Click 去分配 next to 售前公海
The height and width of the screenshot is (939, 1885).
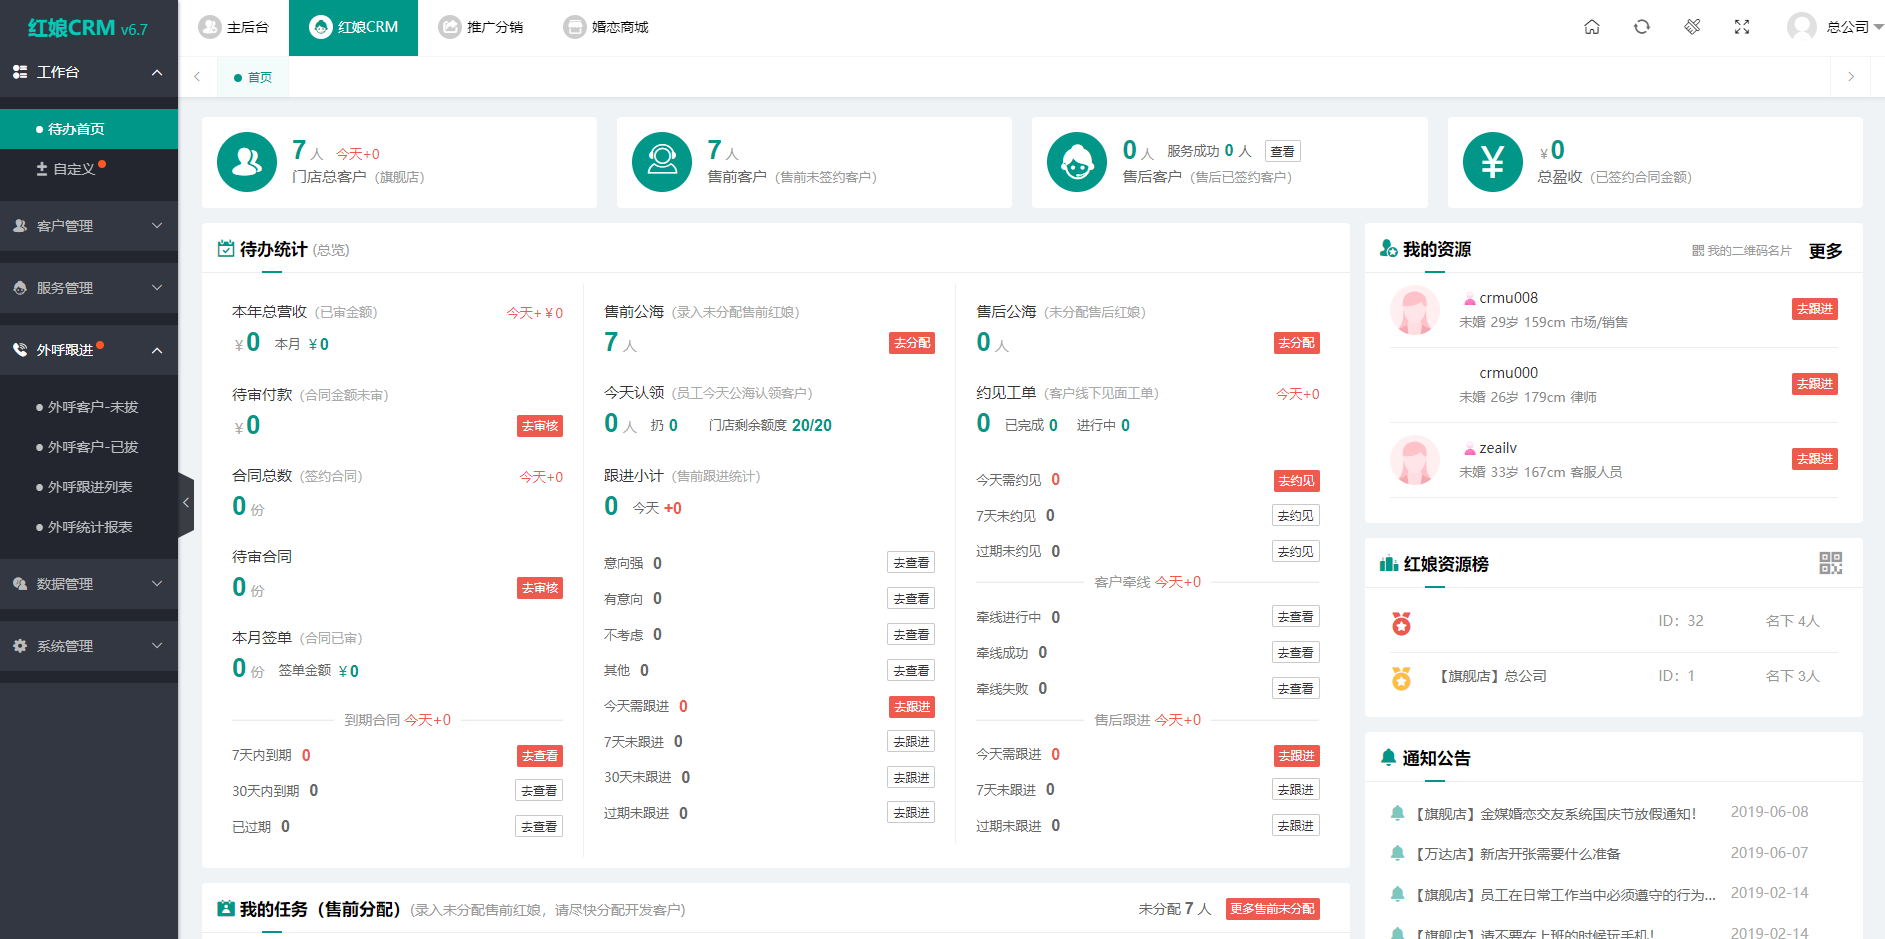click(x=911, y=342)
